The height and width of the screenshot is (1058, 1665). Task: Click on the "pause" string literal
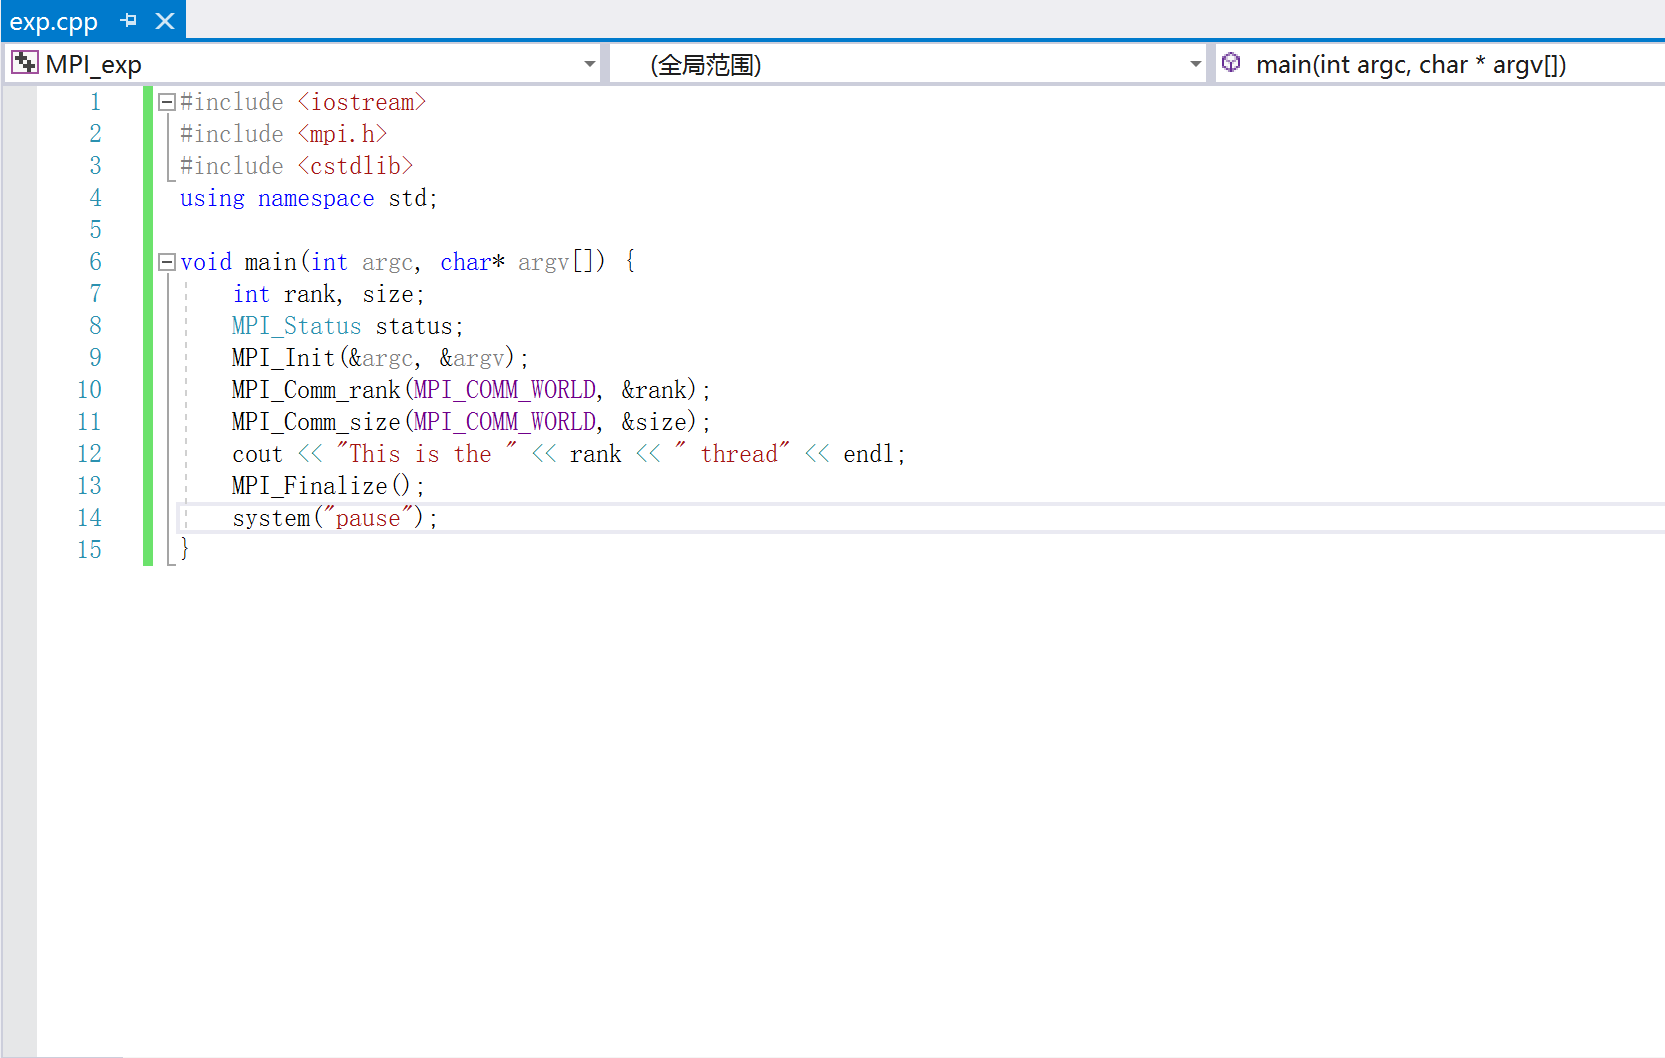pos(368,518)
